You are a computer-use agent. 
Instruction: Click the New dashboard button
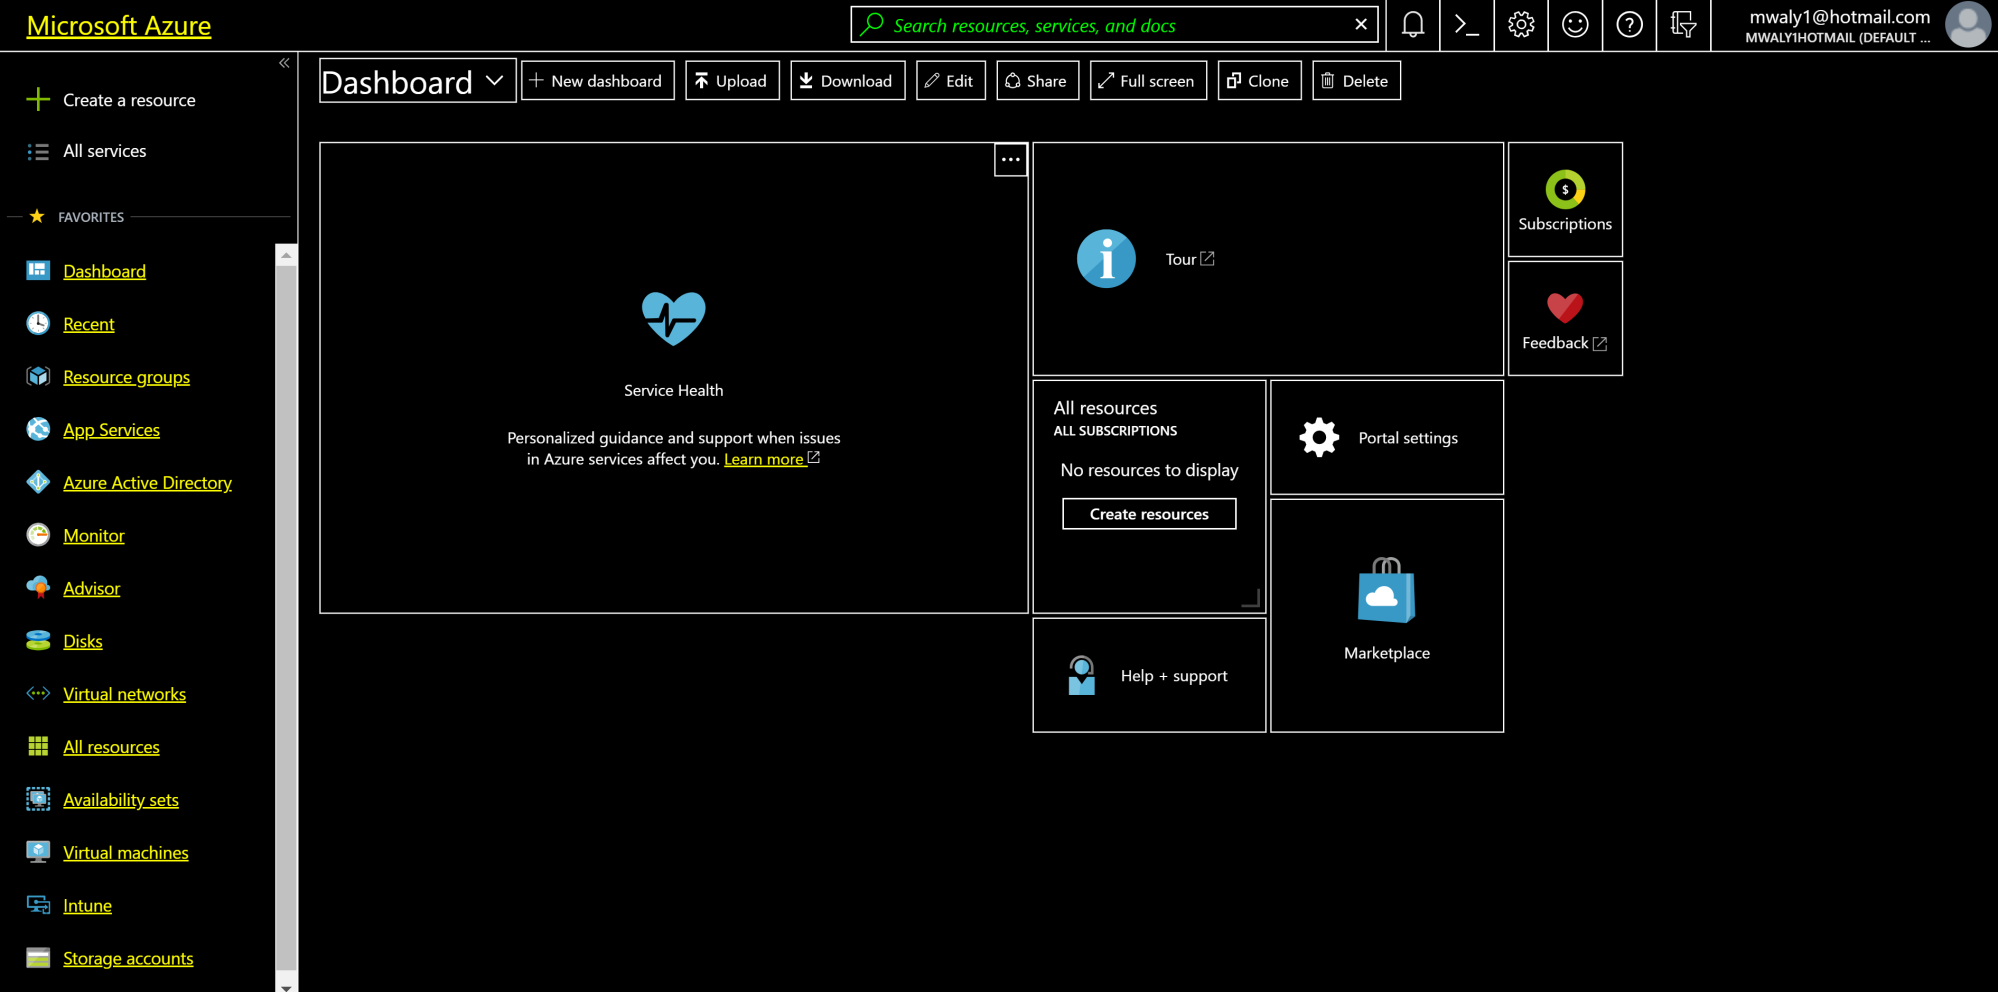(x=597, y=81)
